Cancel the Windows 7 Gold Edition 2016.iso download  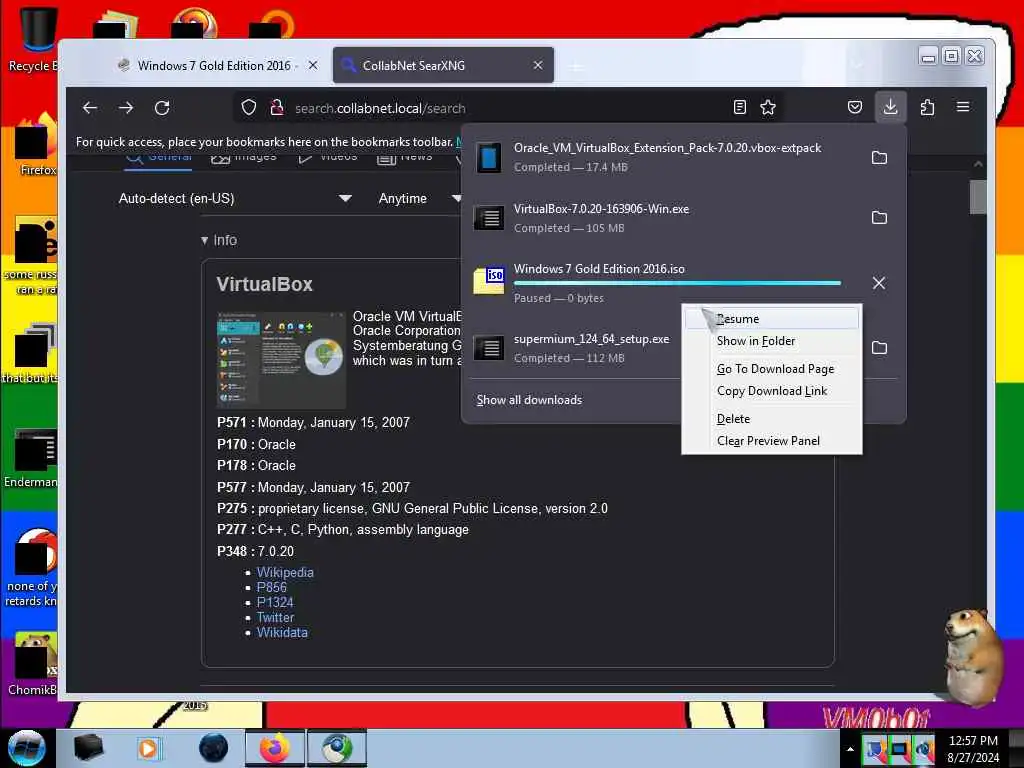click(x=879, y=283)
